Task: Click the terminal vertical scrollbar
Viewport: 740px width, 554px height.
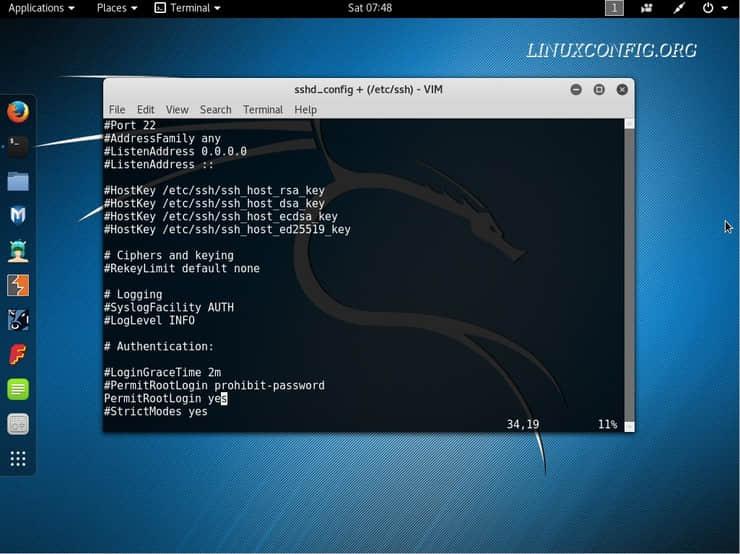Action: coord(629,270)
